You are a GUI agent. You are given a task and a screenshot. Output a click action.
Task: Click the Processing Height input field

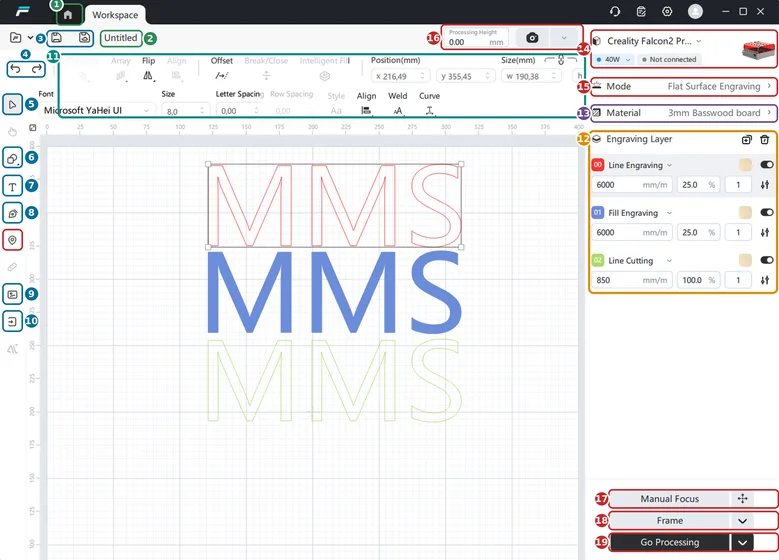click(x=476, y=38)
